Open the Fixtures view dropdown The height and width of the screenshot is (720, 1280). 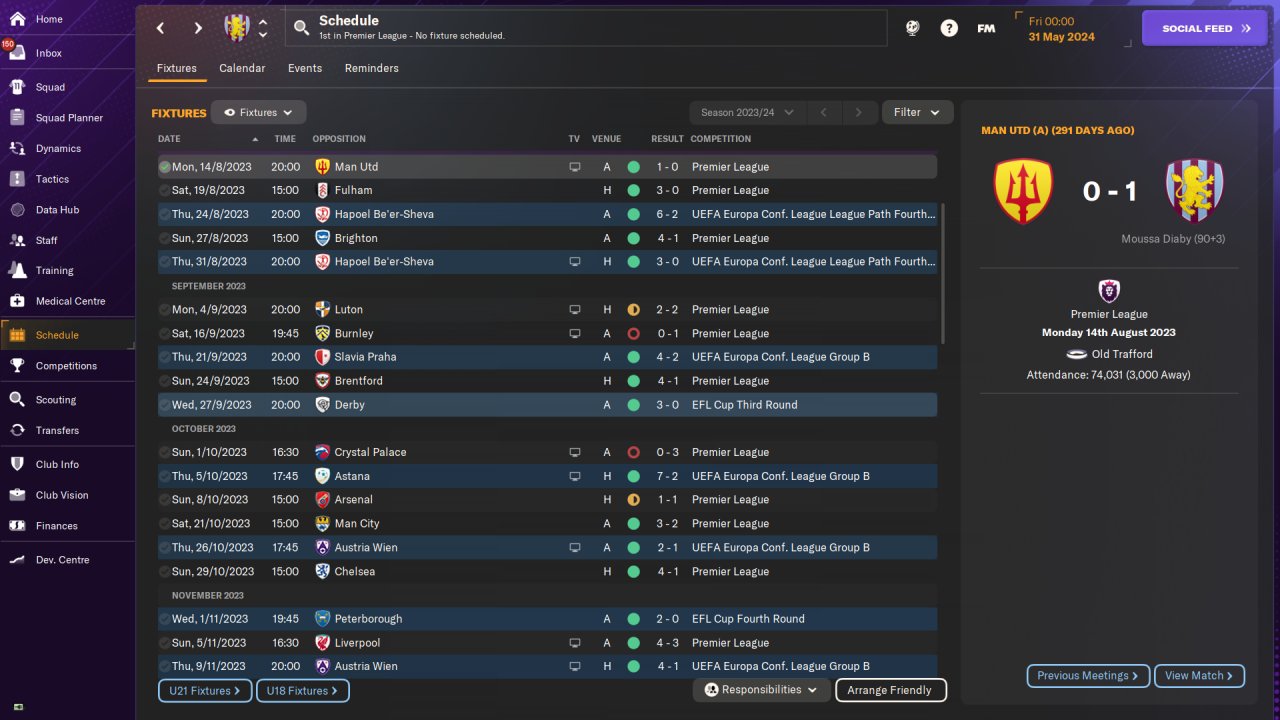259,113
